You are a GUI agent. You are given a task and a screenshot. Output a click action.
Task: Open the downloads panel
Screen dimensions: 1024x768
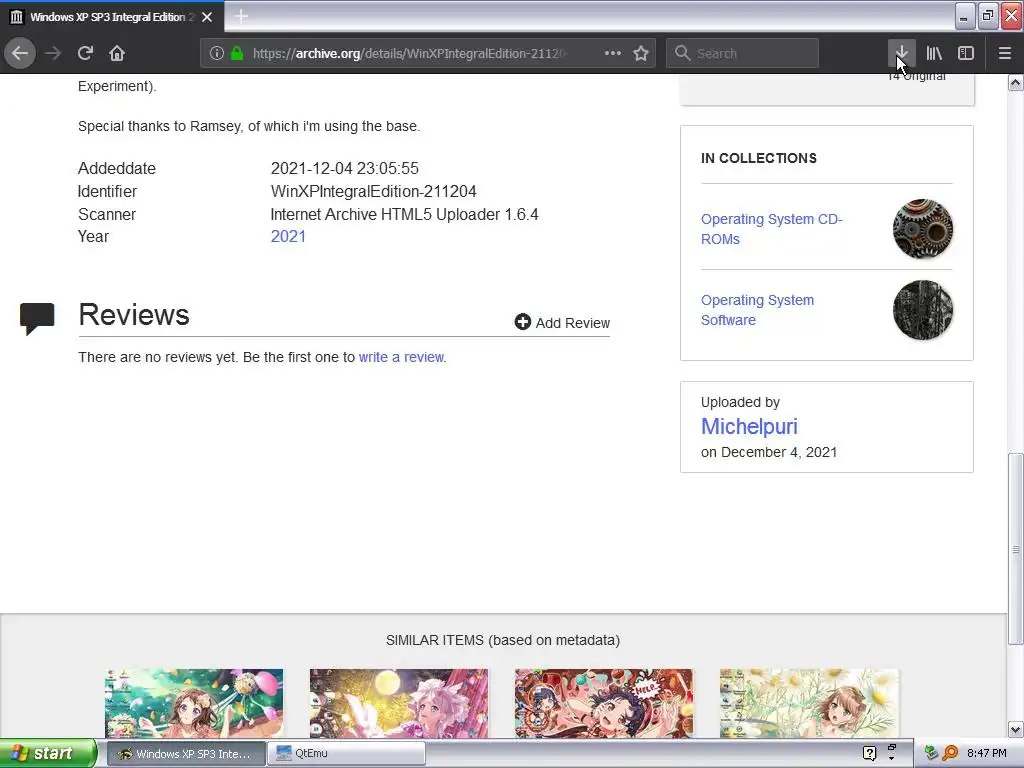tap(902, 53)
